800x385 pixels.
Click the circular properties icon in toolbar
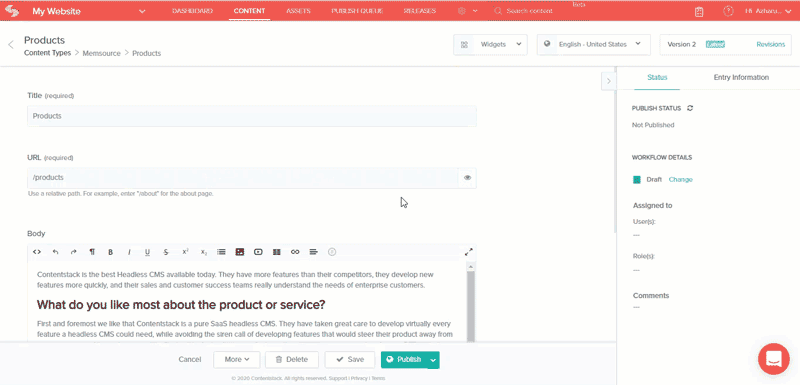332,252
